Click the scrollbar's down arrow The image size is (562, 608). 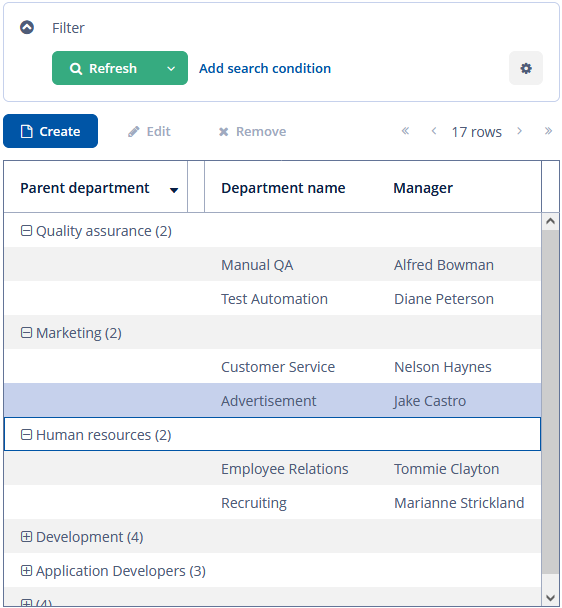pos(550,598)
